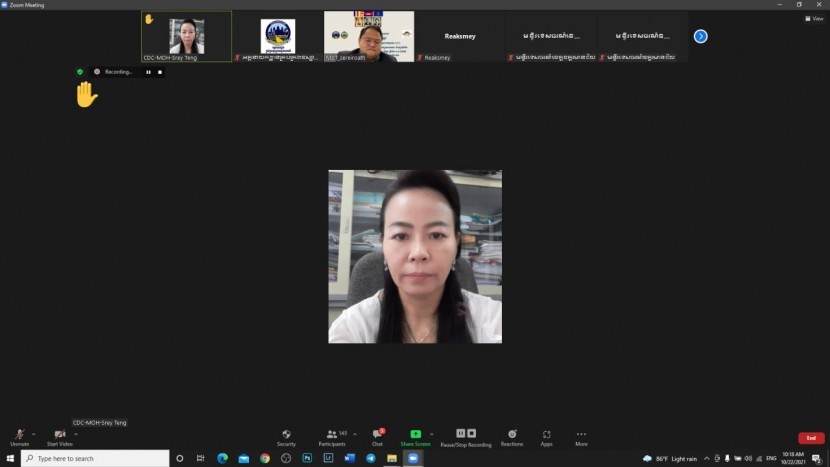Start Video from the meeting toolbar
The width and height of the screenshot is (830, 467).
point(59,436)
